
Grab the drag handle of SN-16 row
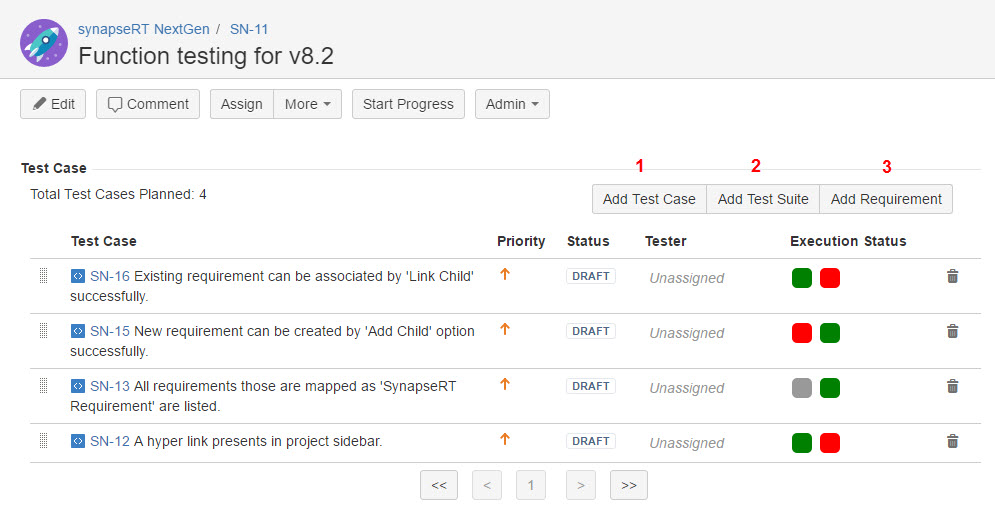click(x=44, y=276)
